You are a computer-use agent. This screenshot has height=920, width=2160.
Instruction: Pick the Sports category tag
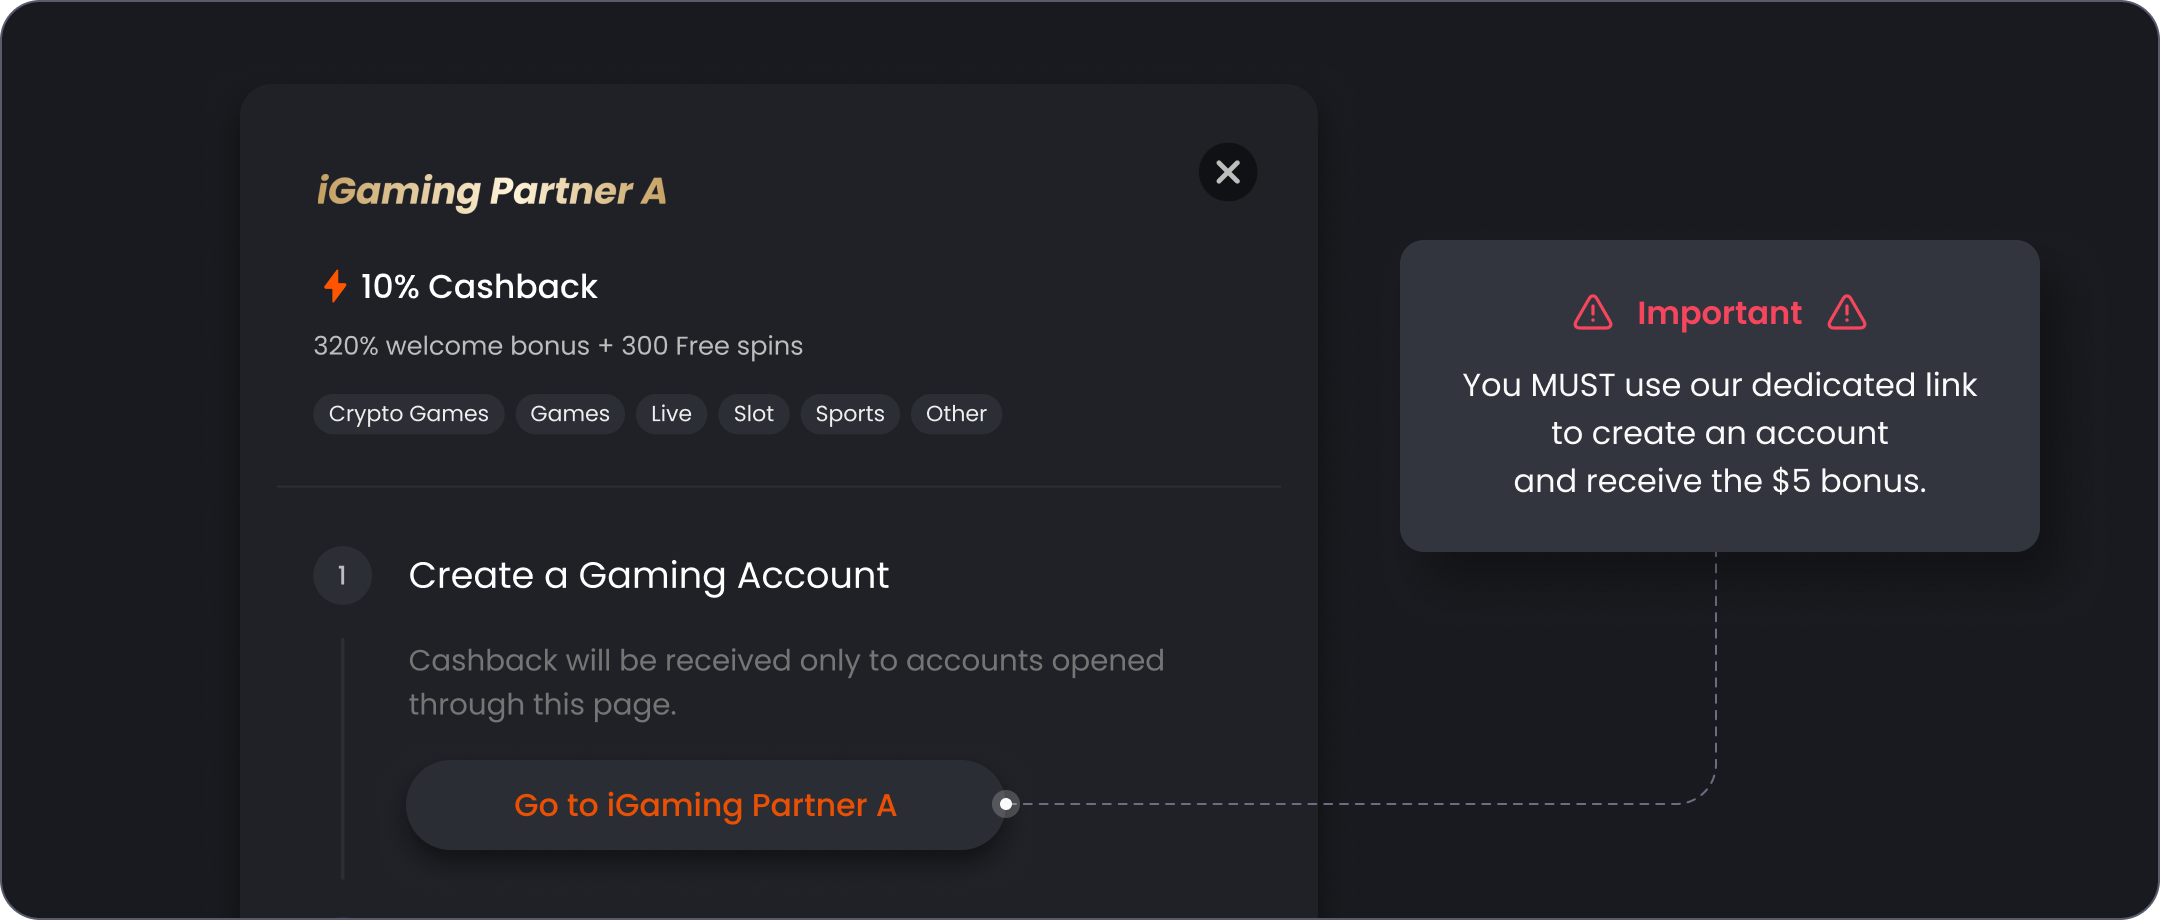tap(850, 414)
